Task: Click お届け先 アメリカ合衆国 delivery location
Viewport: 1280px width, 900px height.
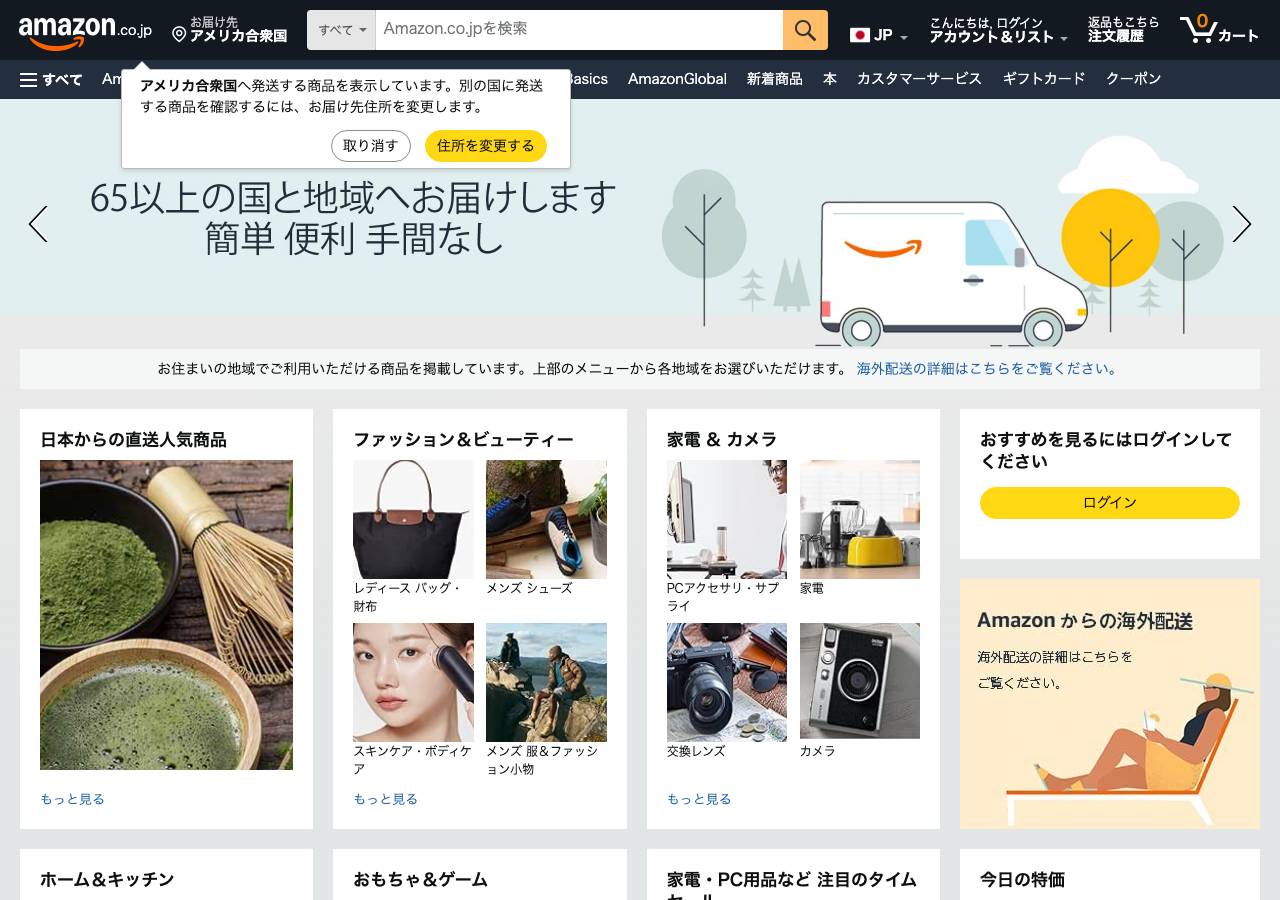Action: [229, 30]
